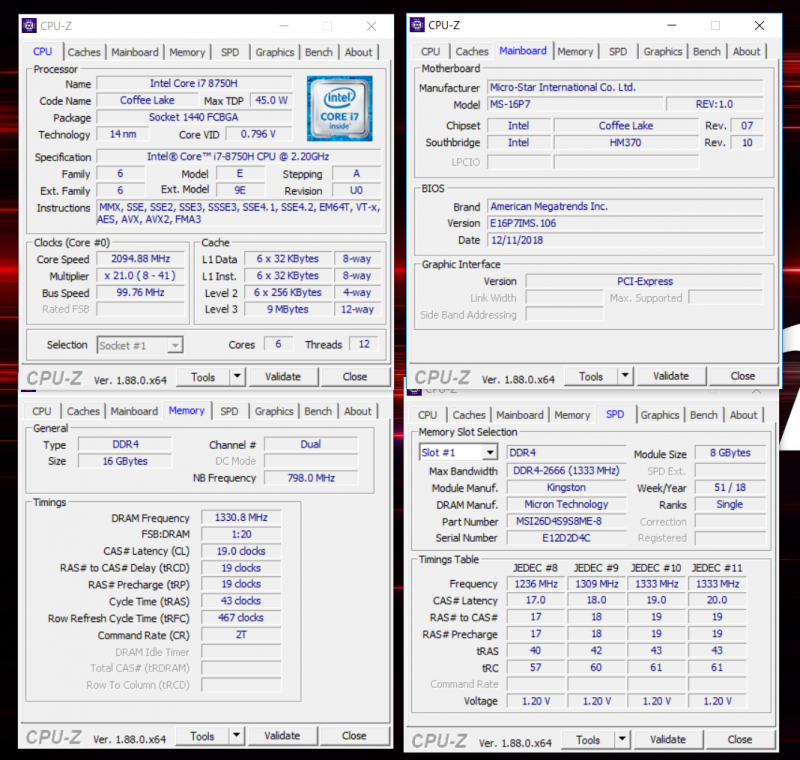Image resolution: width=800 pixels, height=760 pixels.
Task: Select the Caches tab in the Memory timings window
Action: [x=83, y=411]
